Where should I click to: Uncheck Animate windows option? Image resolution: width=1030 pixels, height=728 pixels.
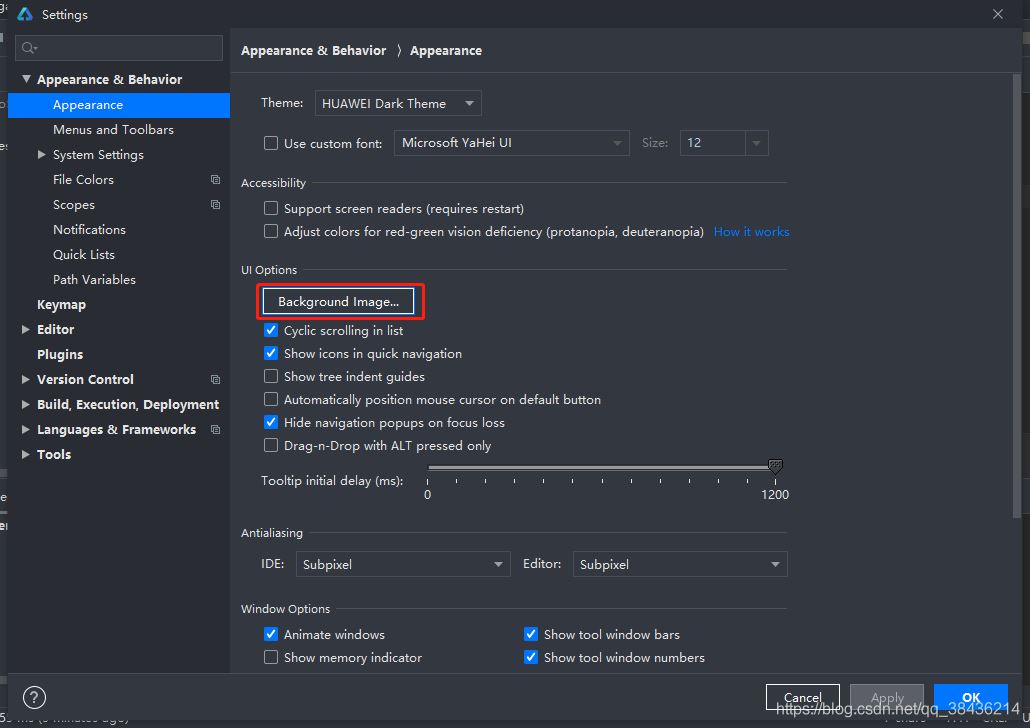click(x=271, y=634)
